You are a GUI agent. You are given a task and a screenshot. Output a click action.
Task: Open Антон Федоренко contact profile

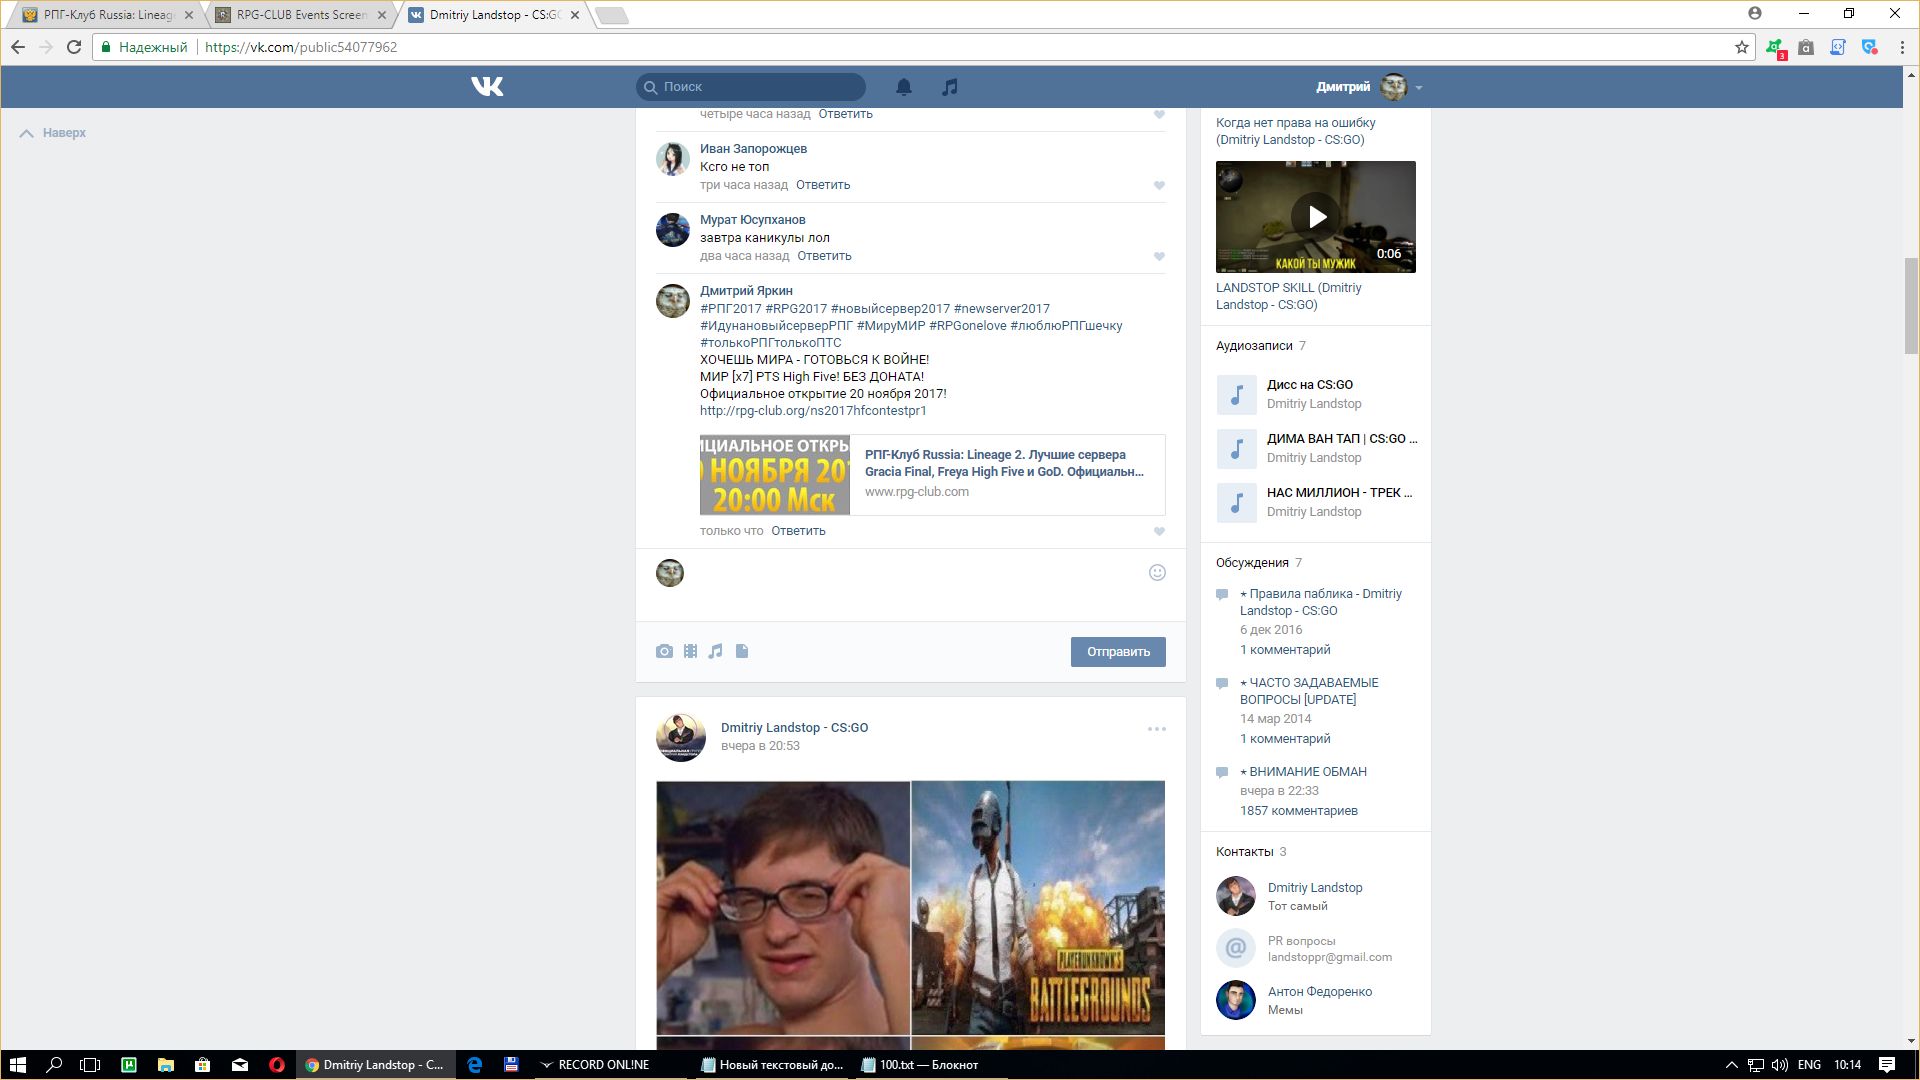tap(1320, 992)
